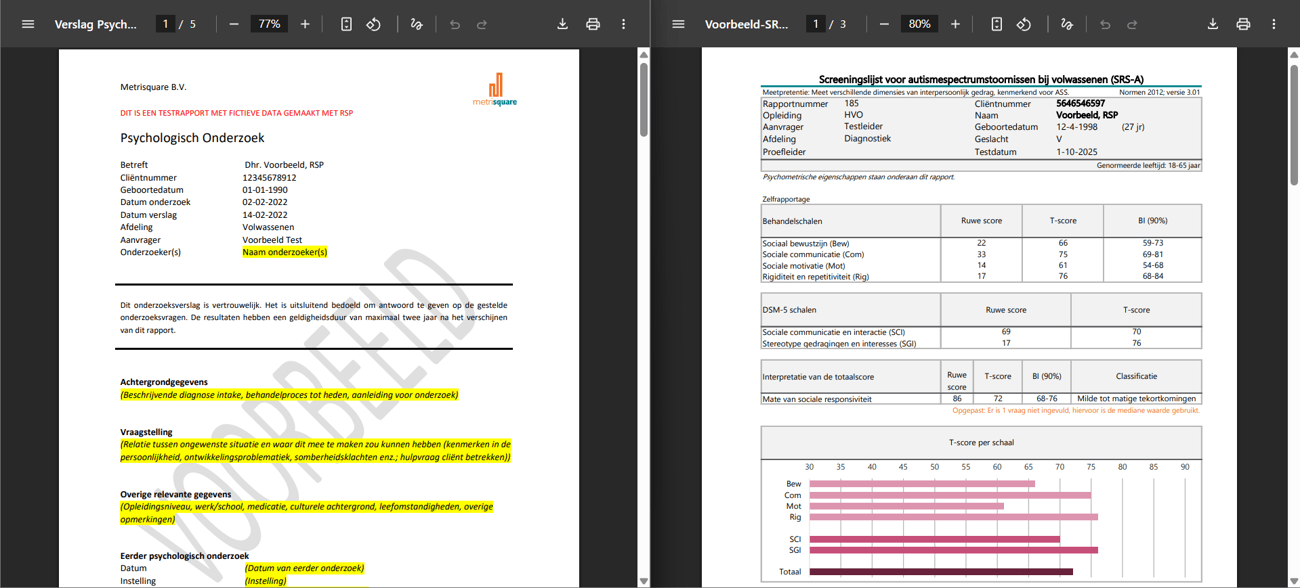Rotate the Verslag Psych document counterclockwise
This screenshot has width=1300, height=588.
pyautogui.click(x=373, y=24)
